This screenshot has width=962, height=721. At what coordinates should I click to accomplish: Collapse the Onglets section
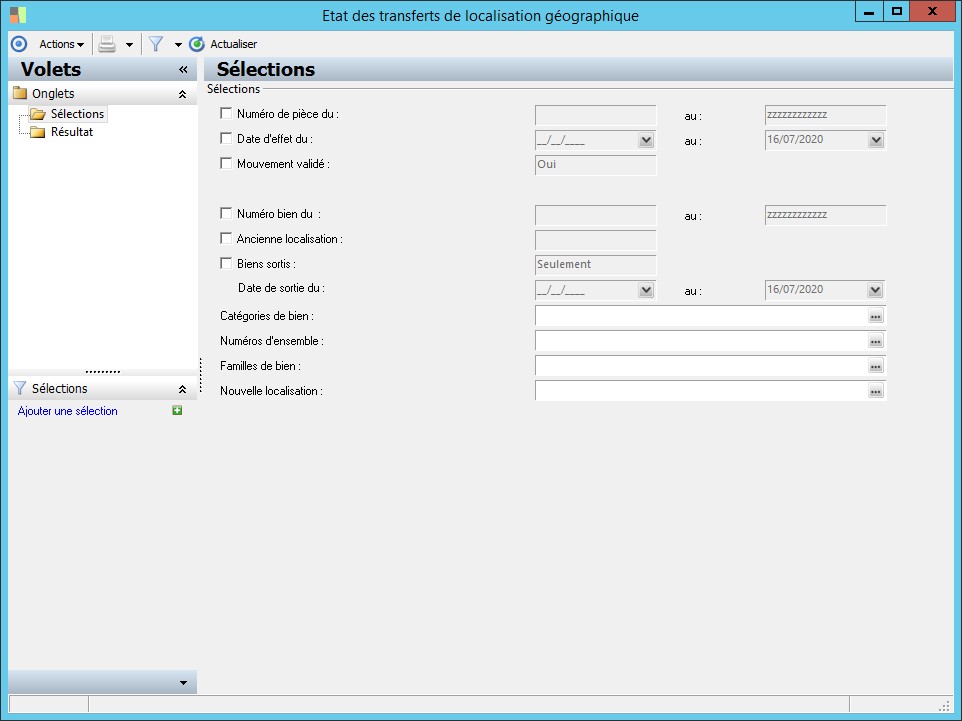click(x=182, y=94)
